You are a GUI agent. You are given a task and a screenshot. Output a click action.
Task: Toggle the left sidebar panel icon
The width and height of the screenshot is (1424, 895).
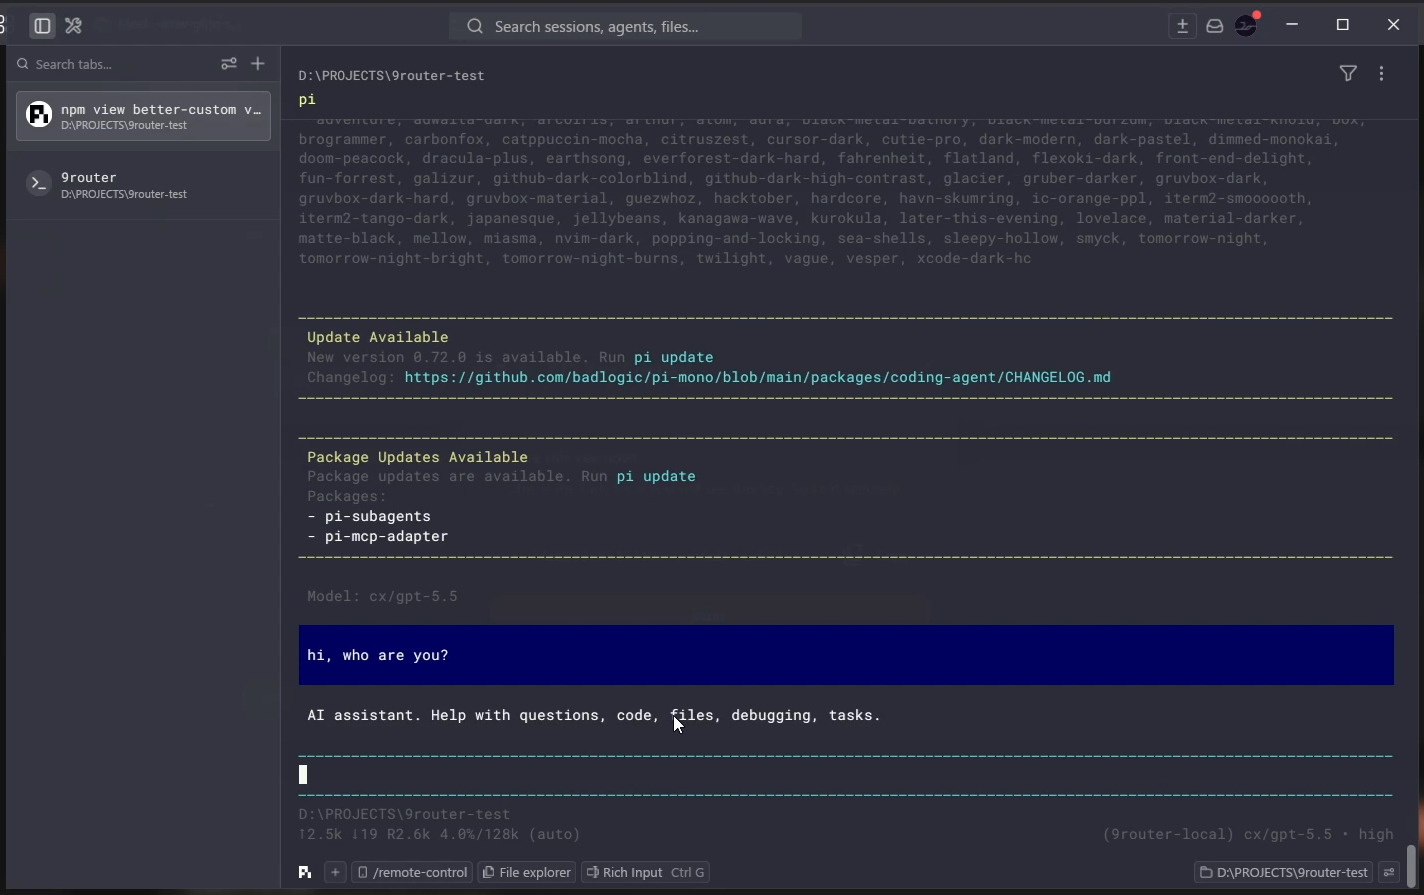(42, 26)
